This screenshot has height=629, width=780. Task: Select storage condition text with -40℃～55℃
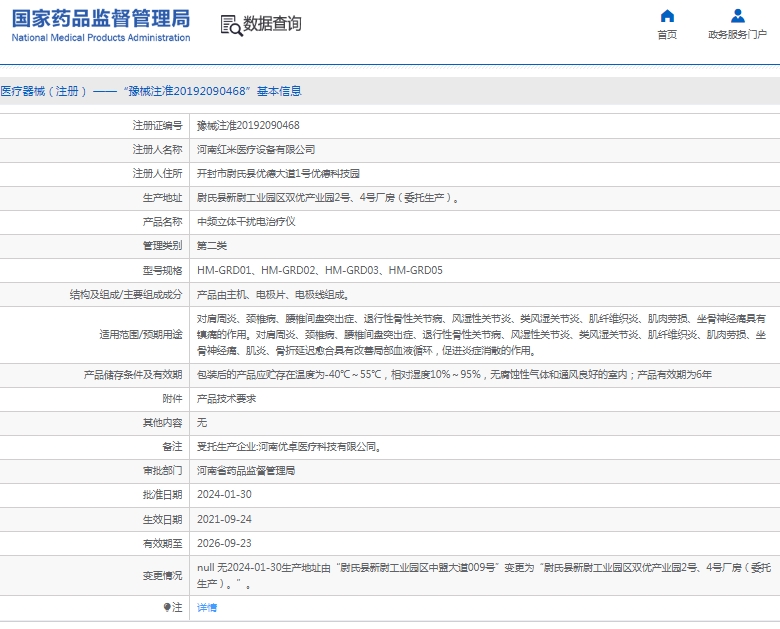pyautogui.click(x=454, y=374)
